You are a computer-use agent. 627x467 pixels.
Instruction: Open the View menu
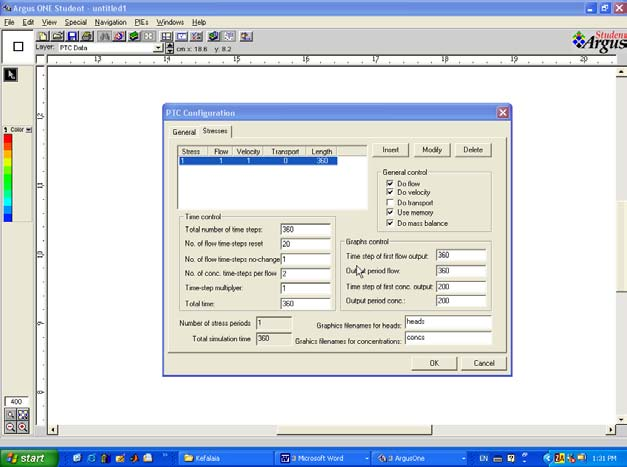49,22
